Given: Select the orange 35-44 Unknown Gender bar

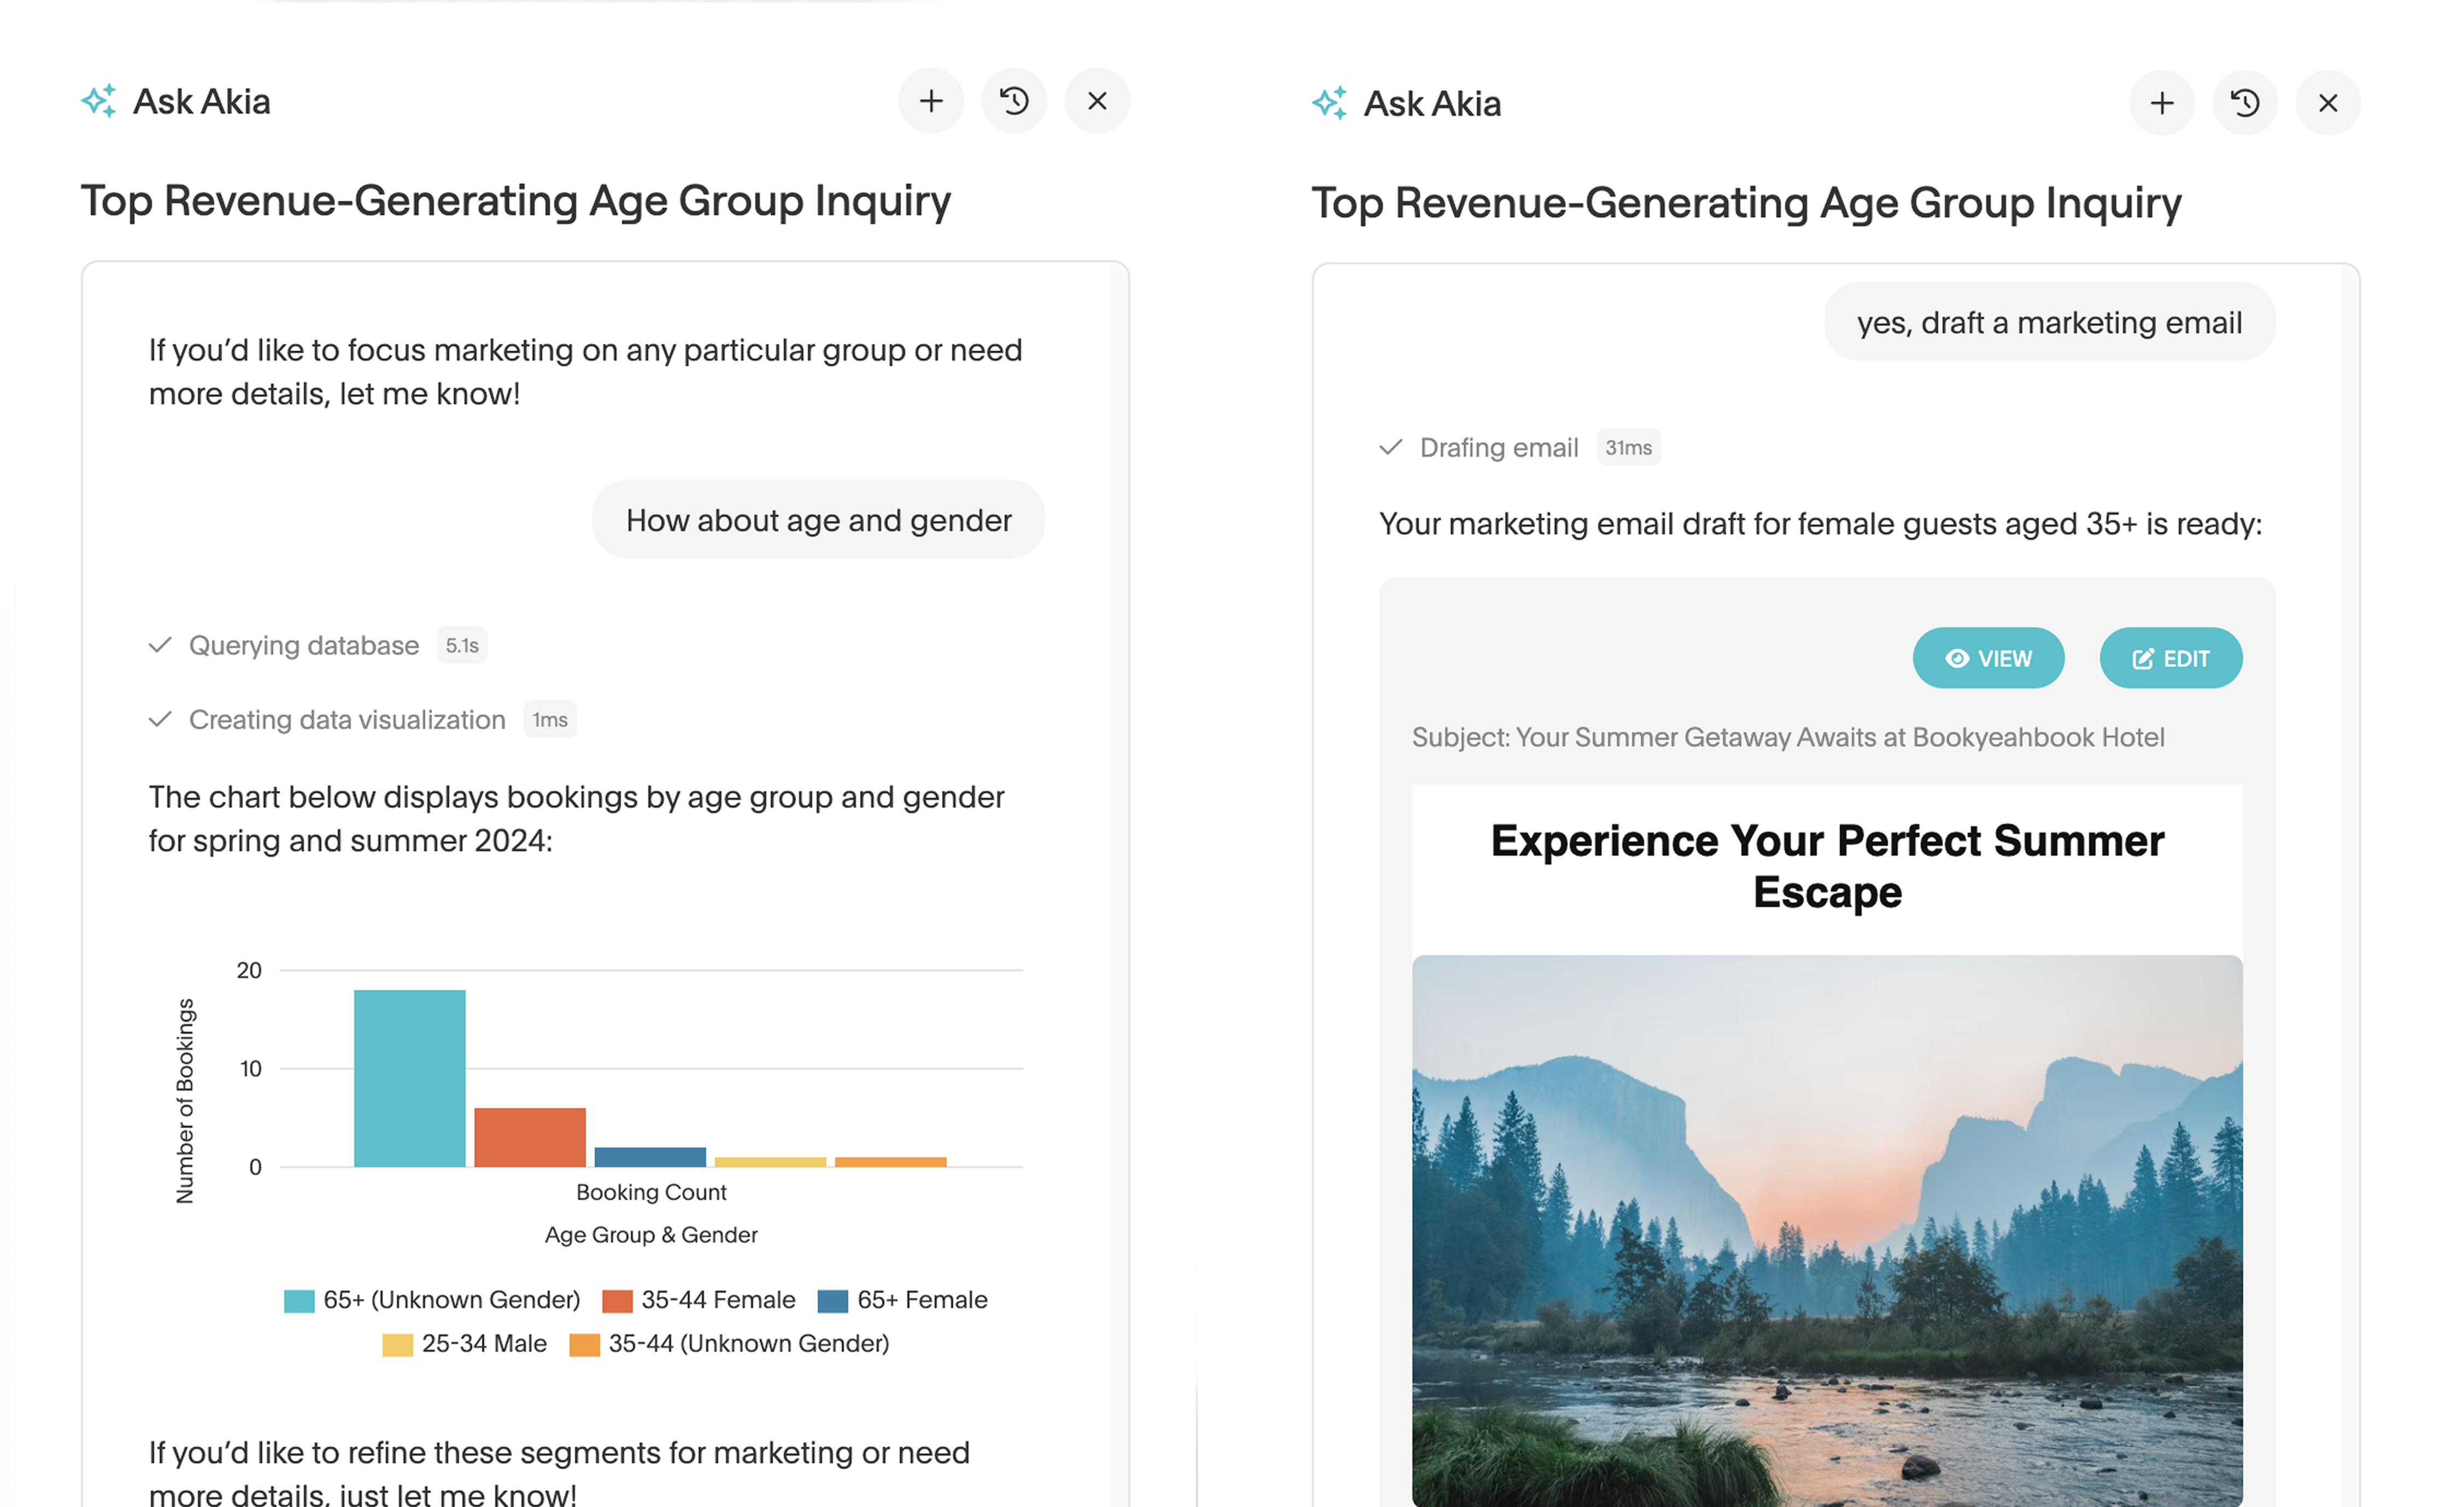Looking at the screenshot, I should coord(891,1162).
